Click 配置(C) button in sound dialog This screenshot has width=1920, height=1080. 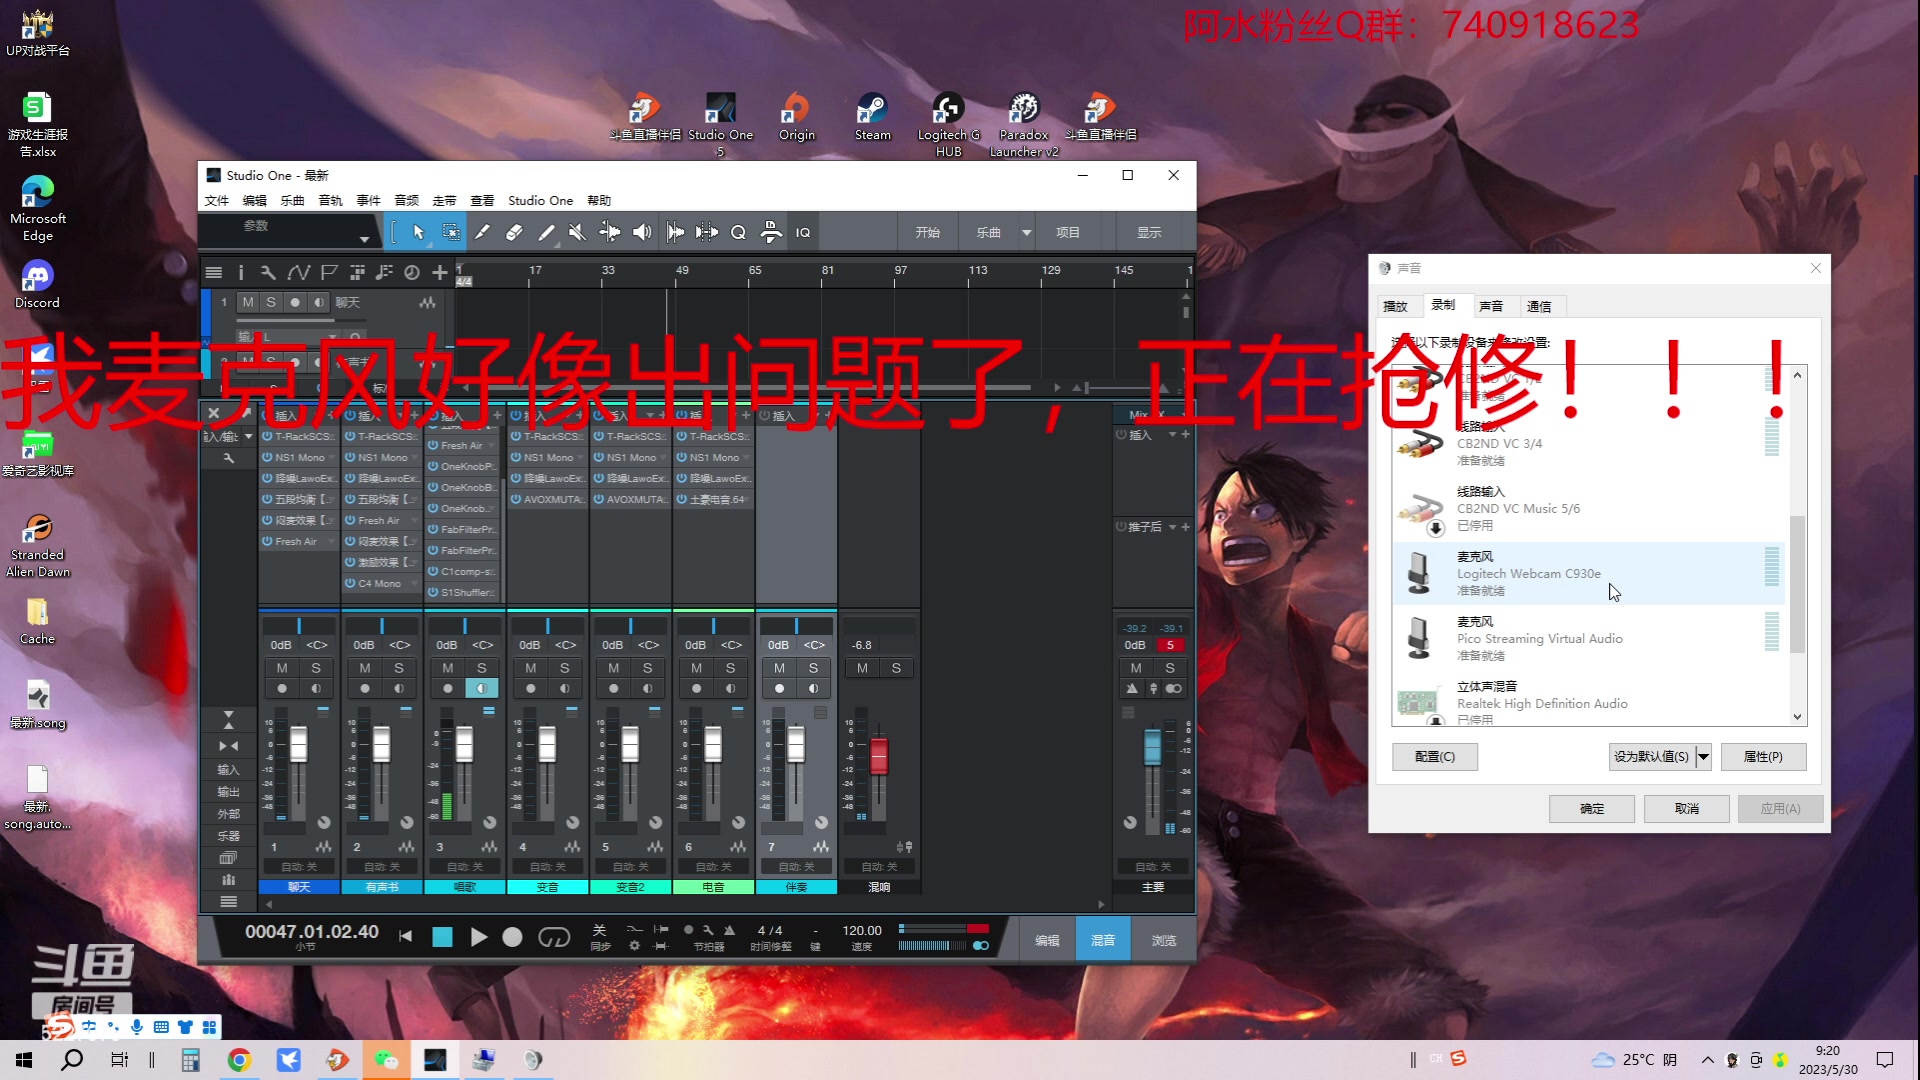click(x=1434, y=757)
